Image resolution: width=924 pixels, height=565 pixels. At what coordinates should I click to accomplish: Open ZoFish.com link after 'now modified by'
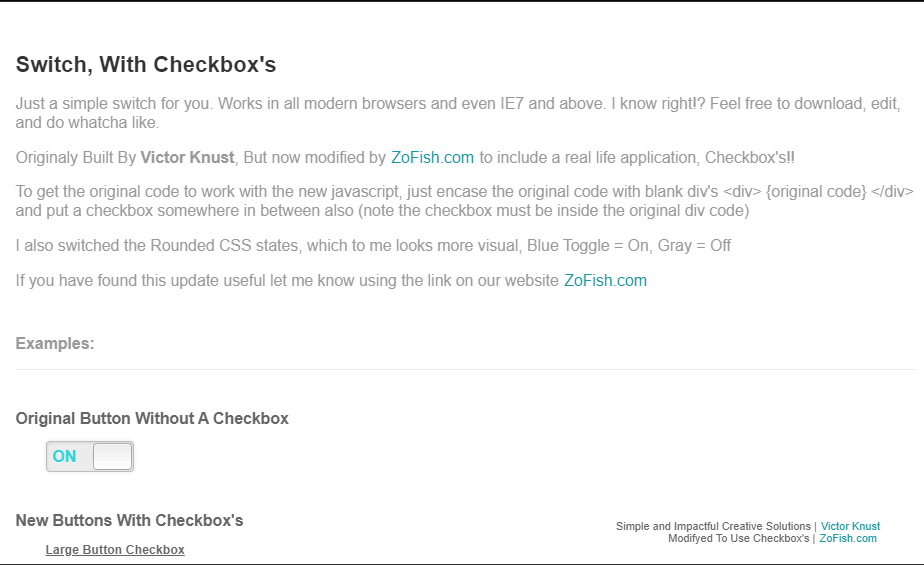[x=433, y=158]
